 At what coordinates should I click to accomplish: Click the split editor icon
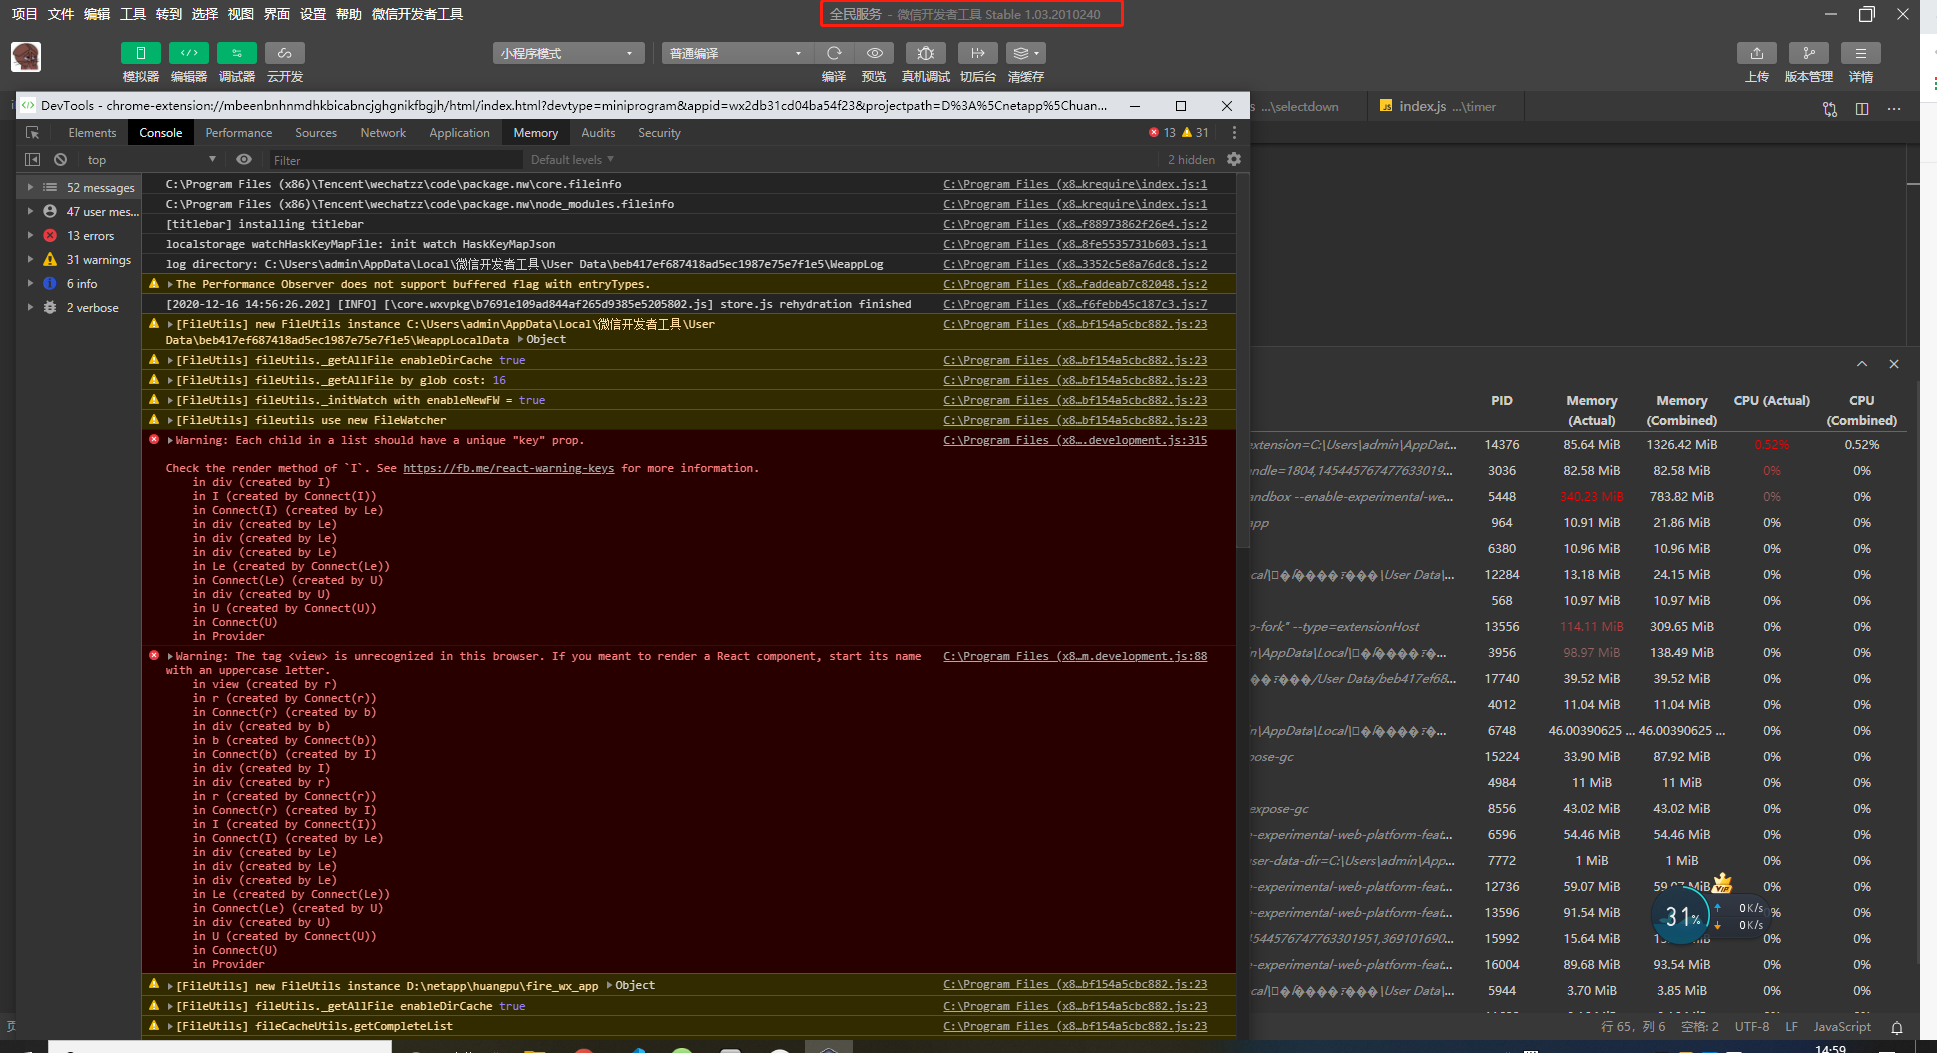(1862, 108)
